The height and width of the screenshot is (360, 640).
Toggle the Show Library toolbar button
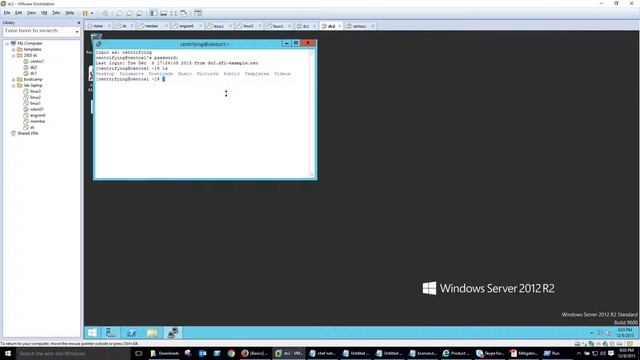point(153,13)
